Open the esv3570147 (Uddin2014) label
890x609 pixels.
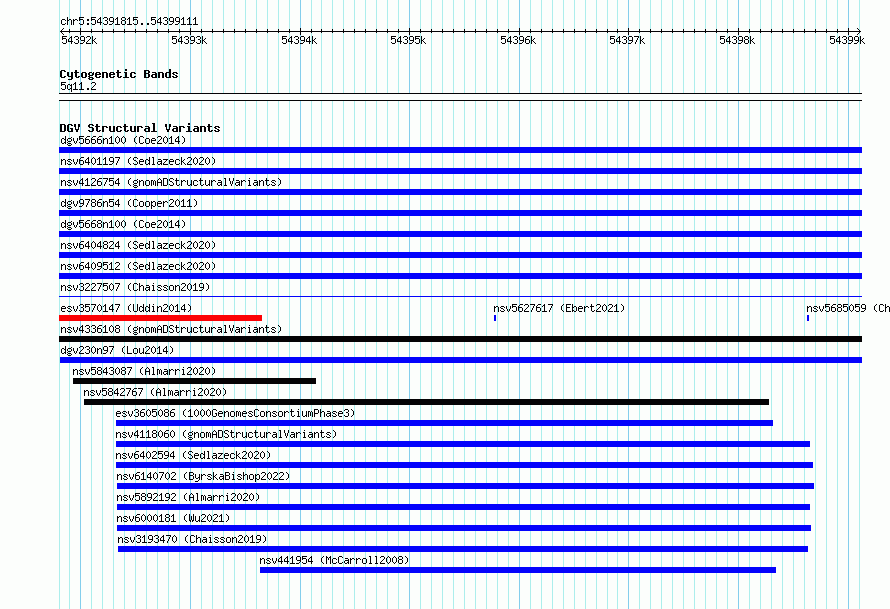point(126,308)
